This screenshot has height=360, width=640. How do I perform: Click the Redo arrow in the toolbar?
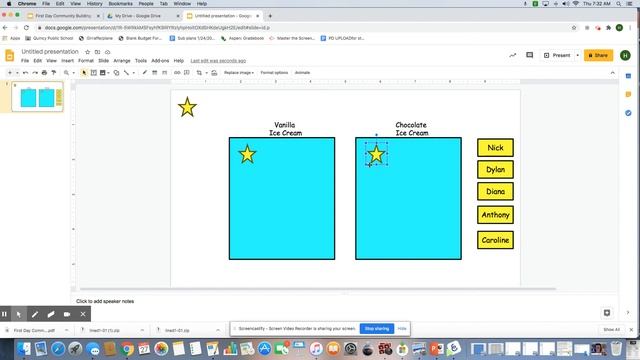point(35,73)
